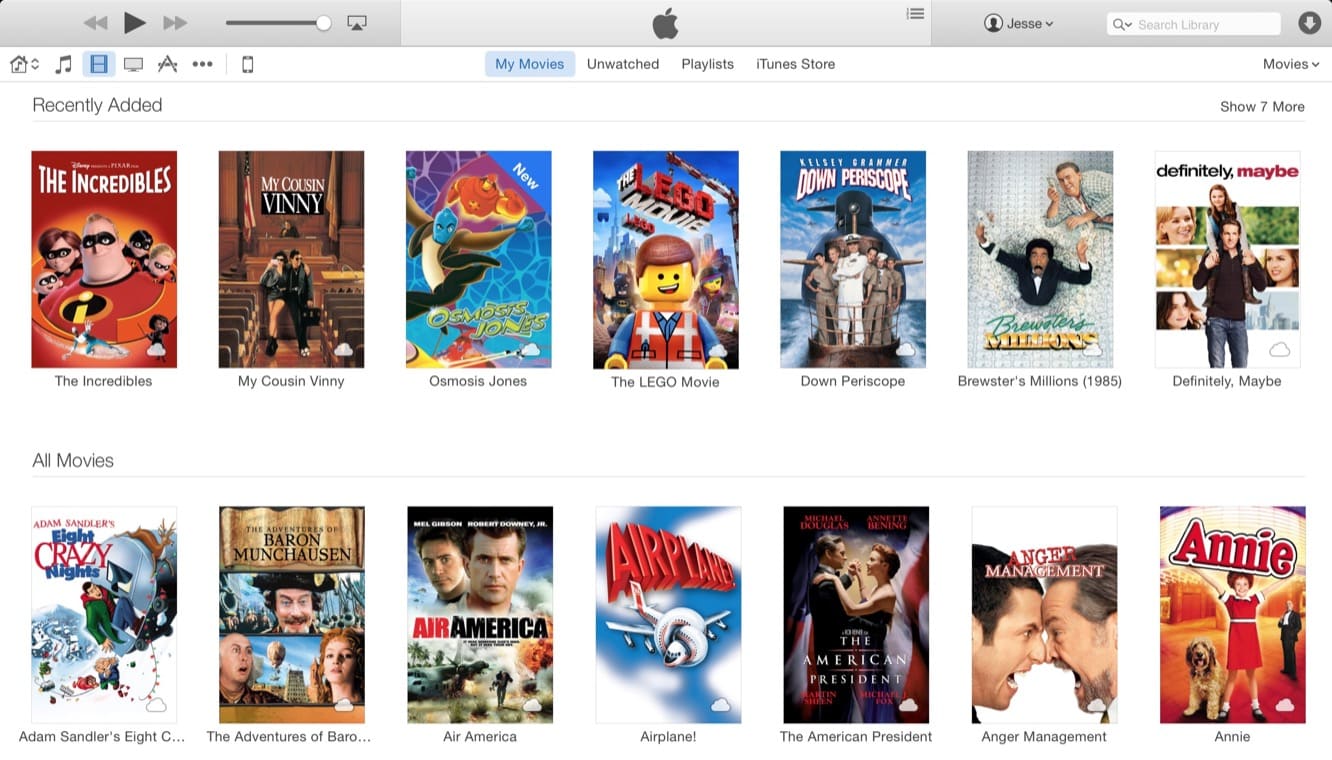Click the cloud icon on My Cousin Vinny

pos(344,349)
